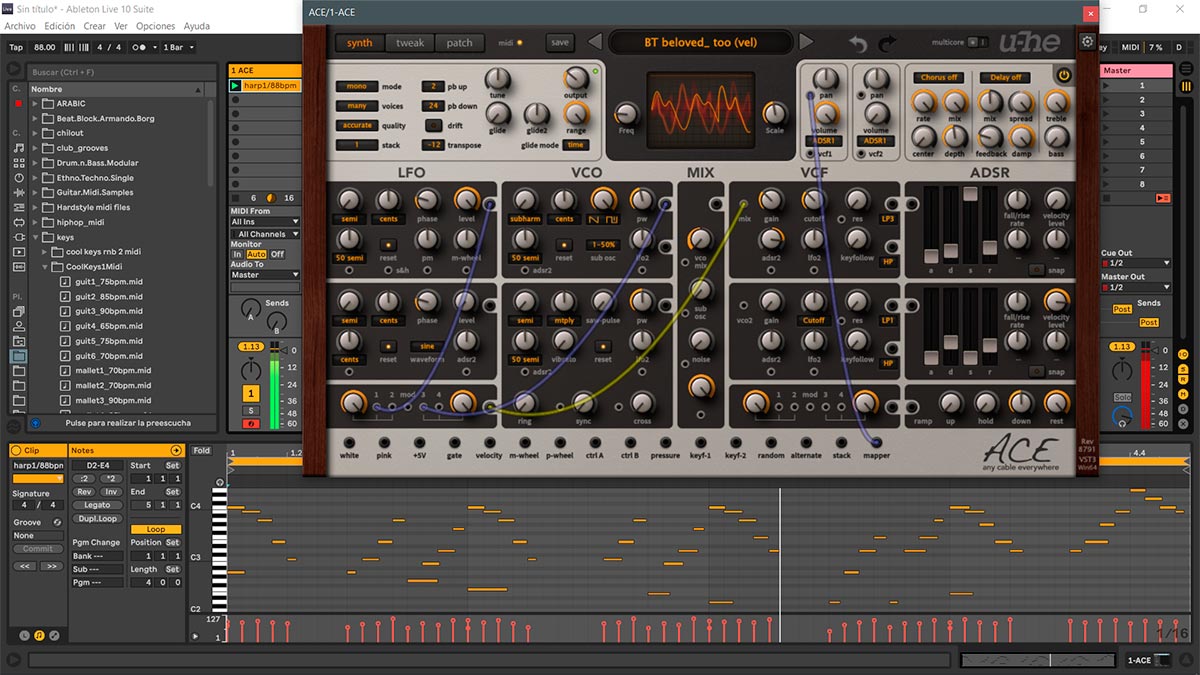Load next preset with right arrow
This screenshot has height=675, width=1200.
(x=806, y=42)
